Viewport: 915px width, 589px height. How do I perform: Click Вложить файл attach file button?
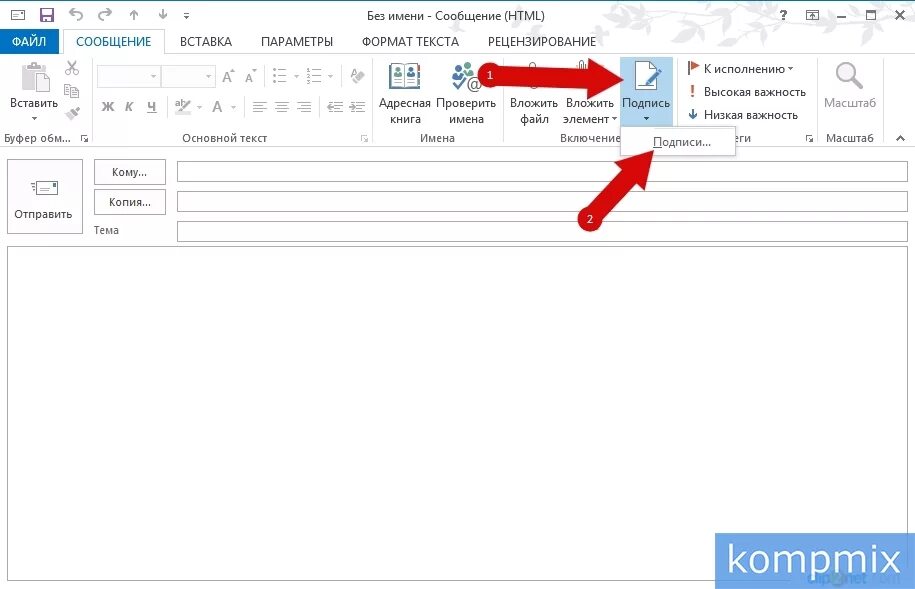(x=533, y=93)
